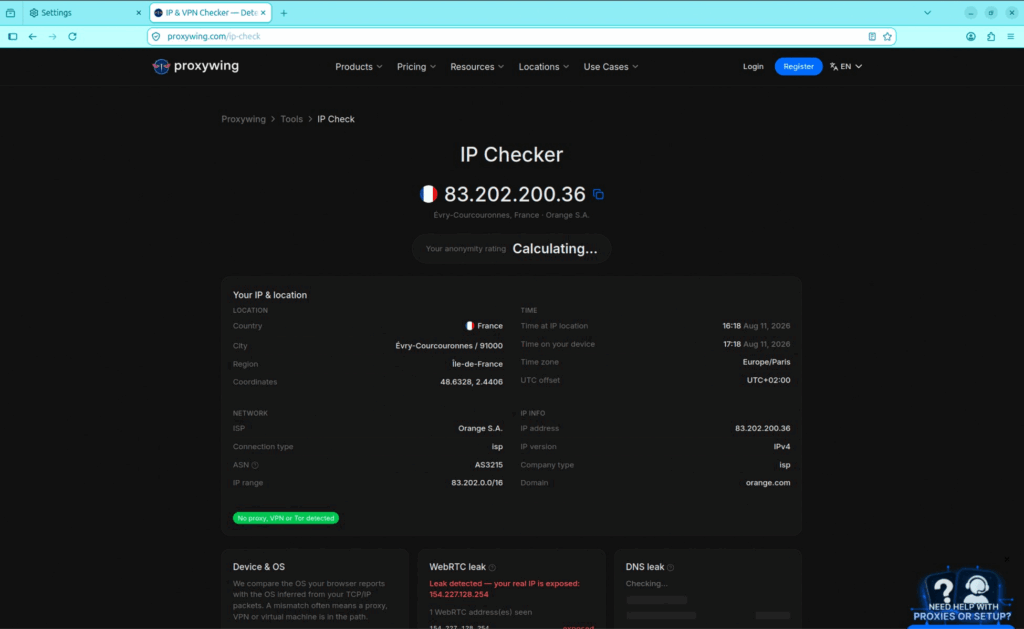Image resolution: width=1024 pixels, height=629 pixels.
Task: Click the anonymity rating 'Calculating...' pill
Action: (511, 249)
